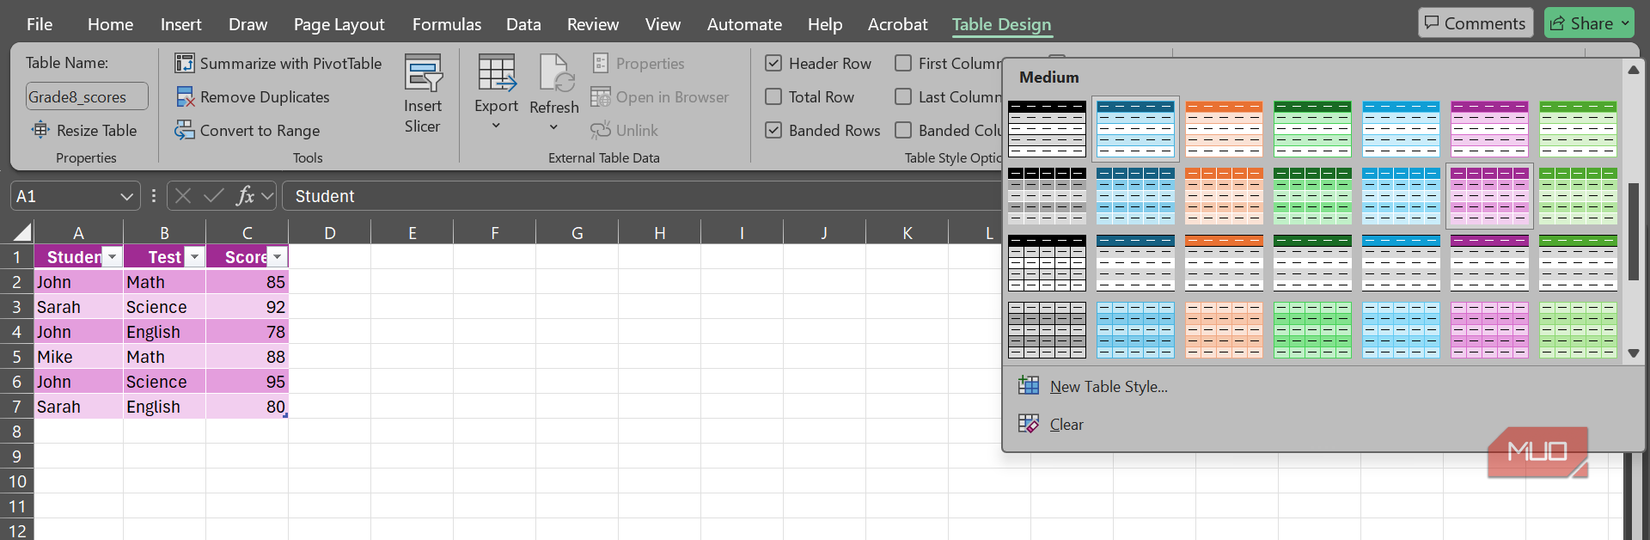Expand the function dropdown beside fx
Viewport: 1650px width, 540px height.
click(x=267, y=196)
